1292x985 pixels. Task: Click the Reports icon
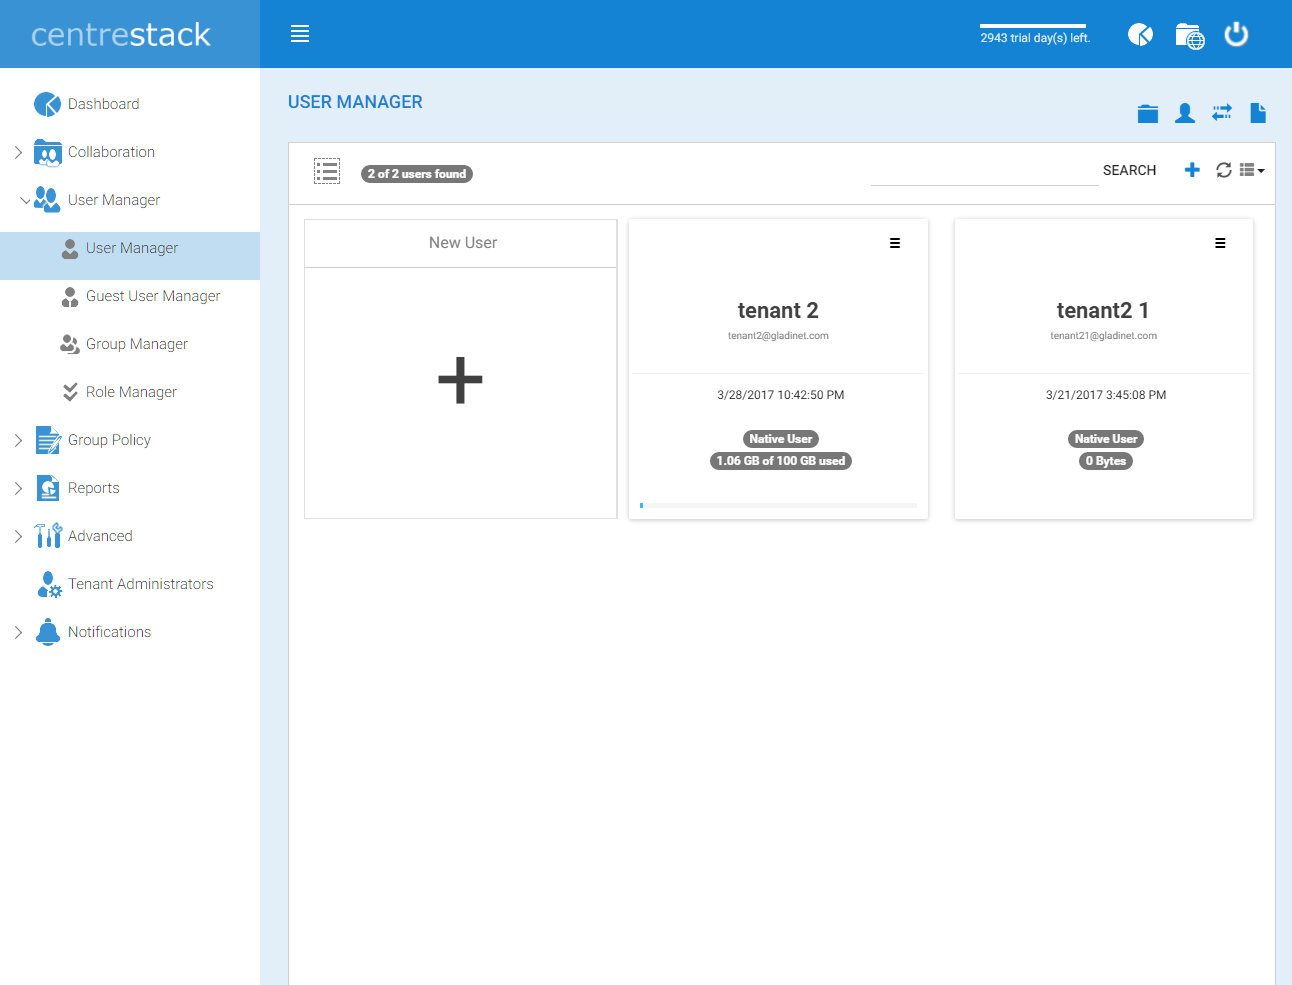(48, 488)
